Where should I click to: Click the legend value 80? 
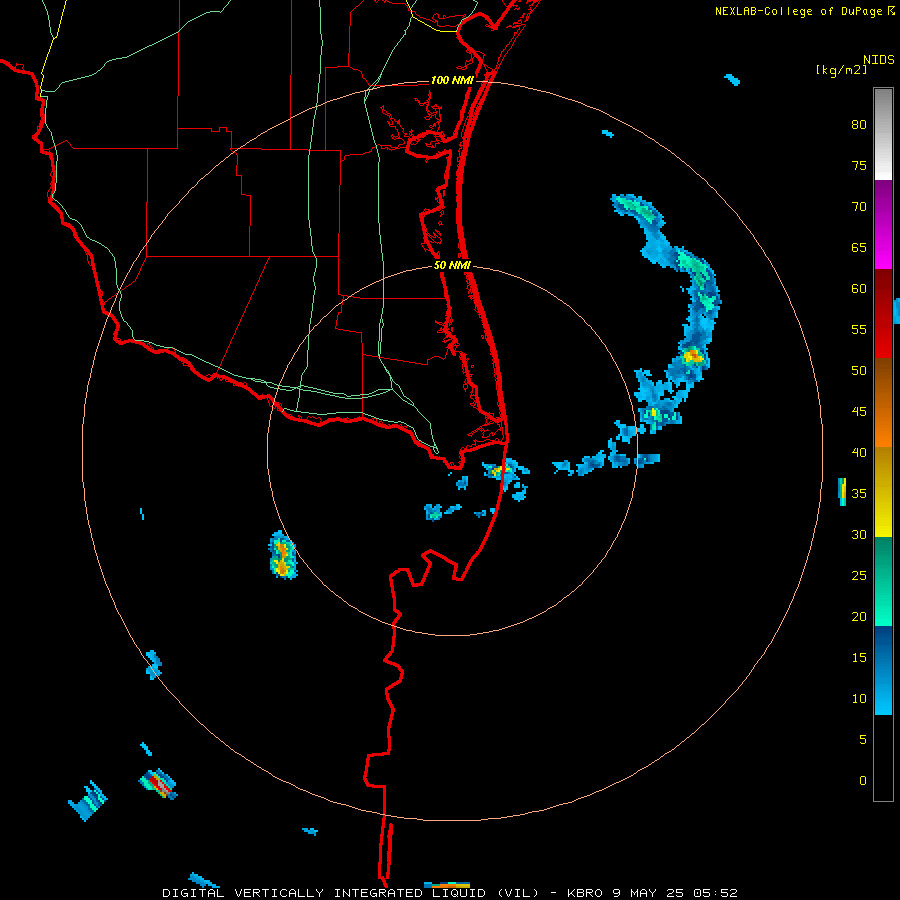click(859, 125)
